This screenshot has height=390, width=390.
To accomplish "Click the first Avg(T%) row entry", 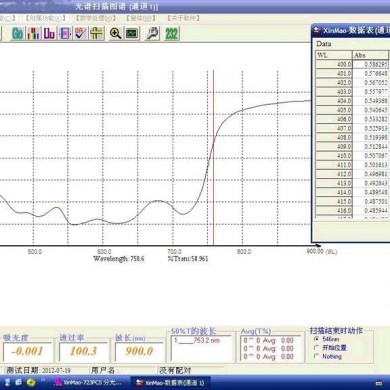I will [268, 340].
